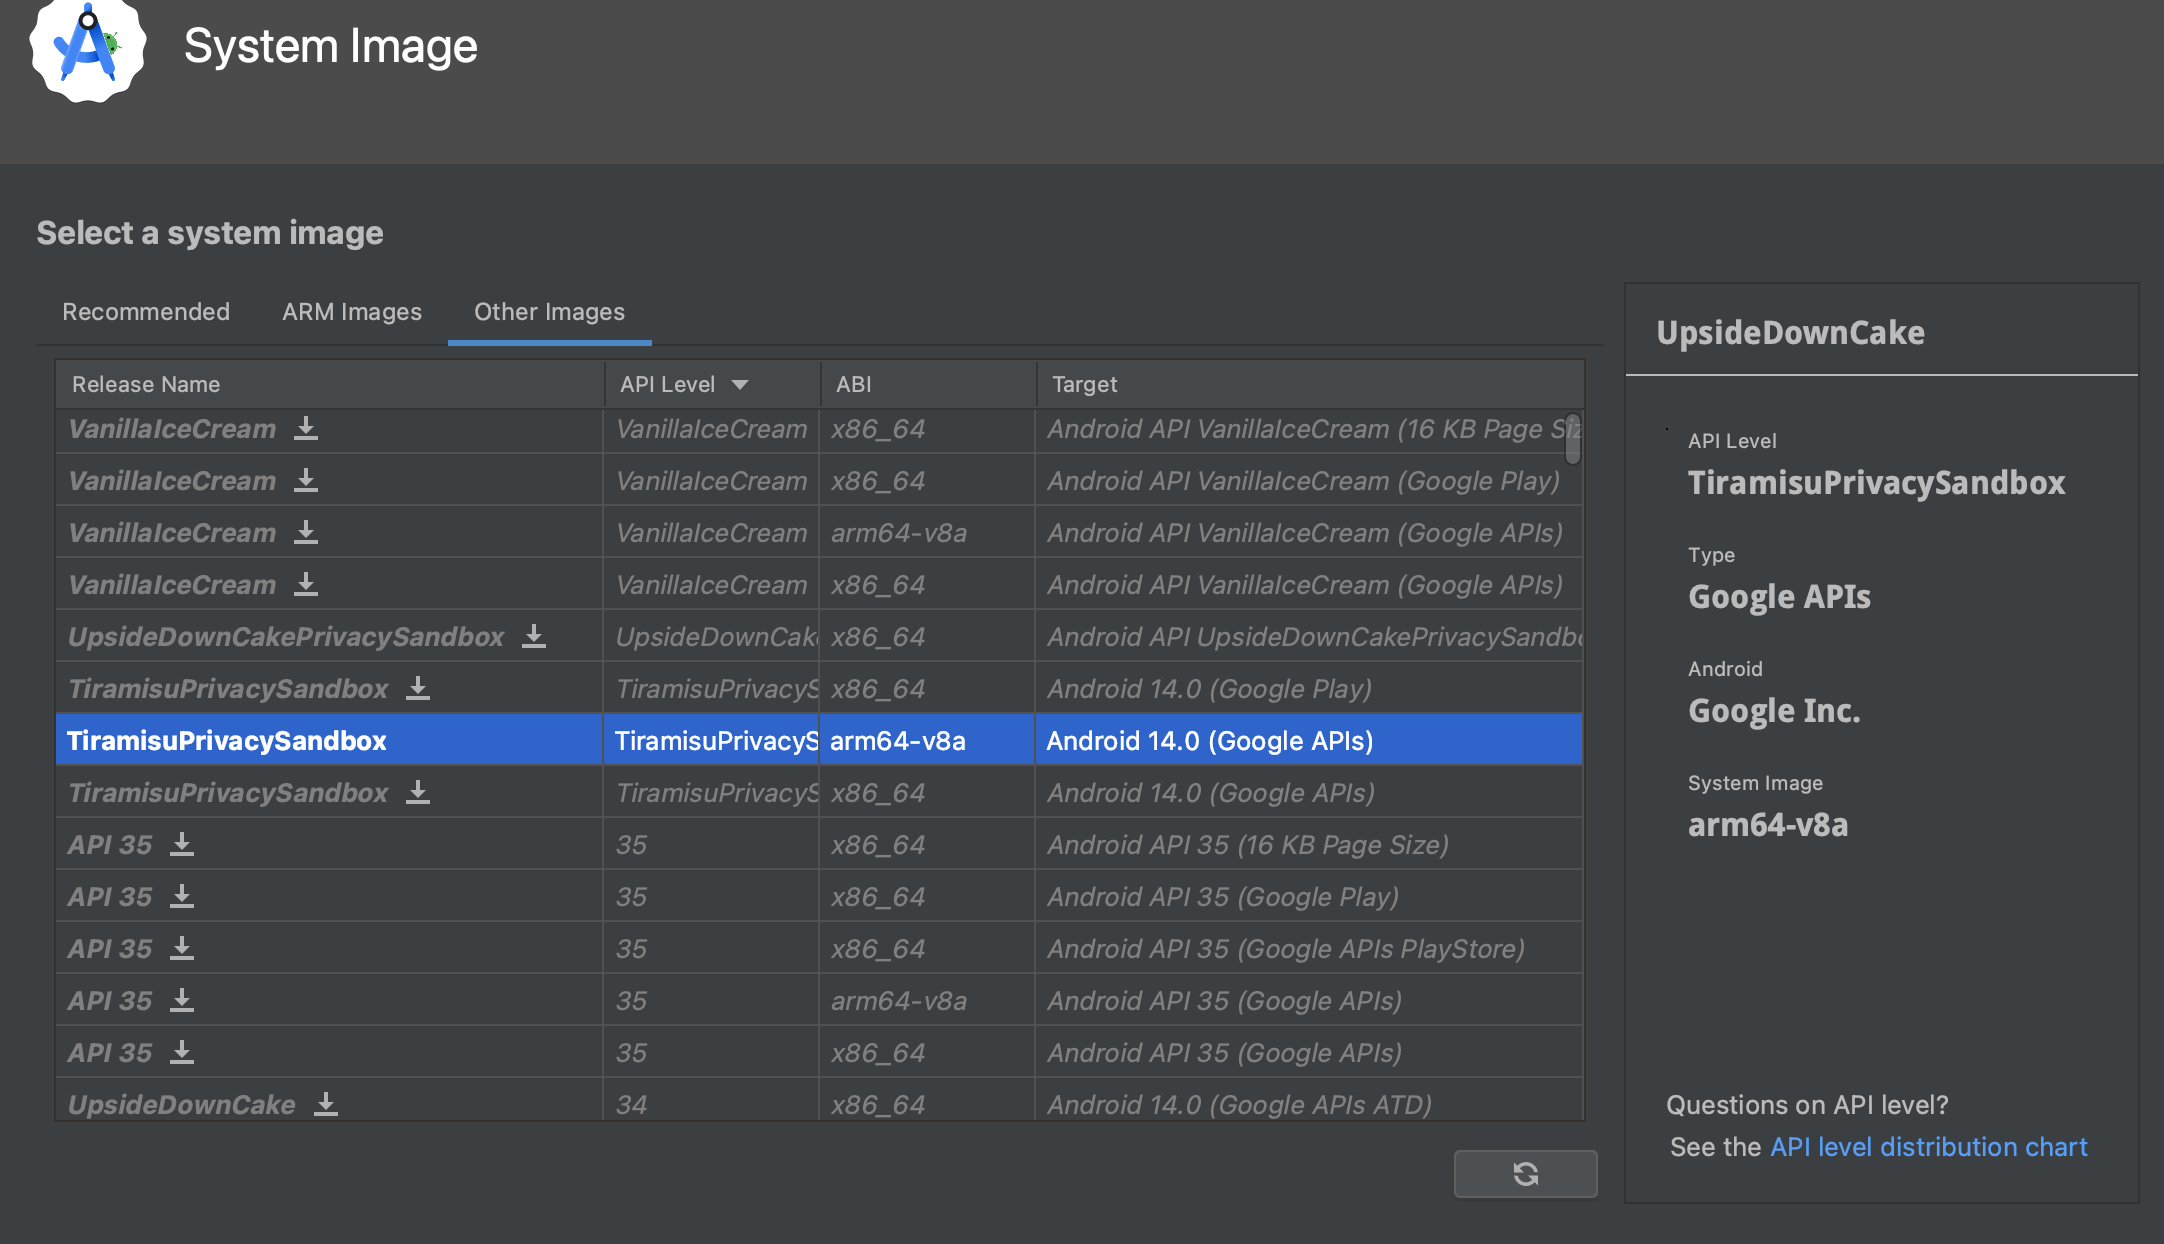This screenshot has width=2164, height=1244.
Task: Download the TiramisuPrivacySandbox Google Play image
Action: (x=418, y=689)
